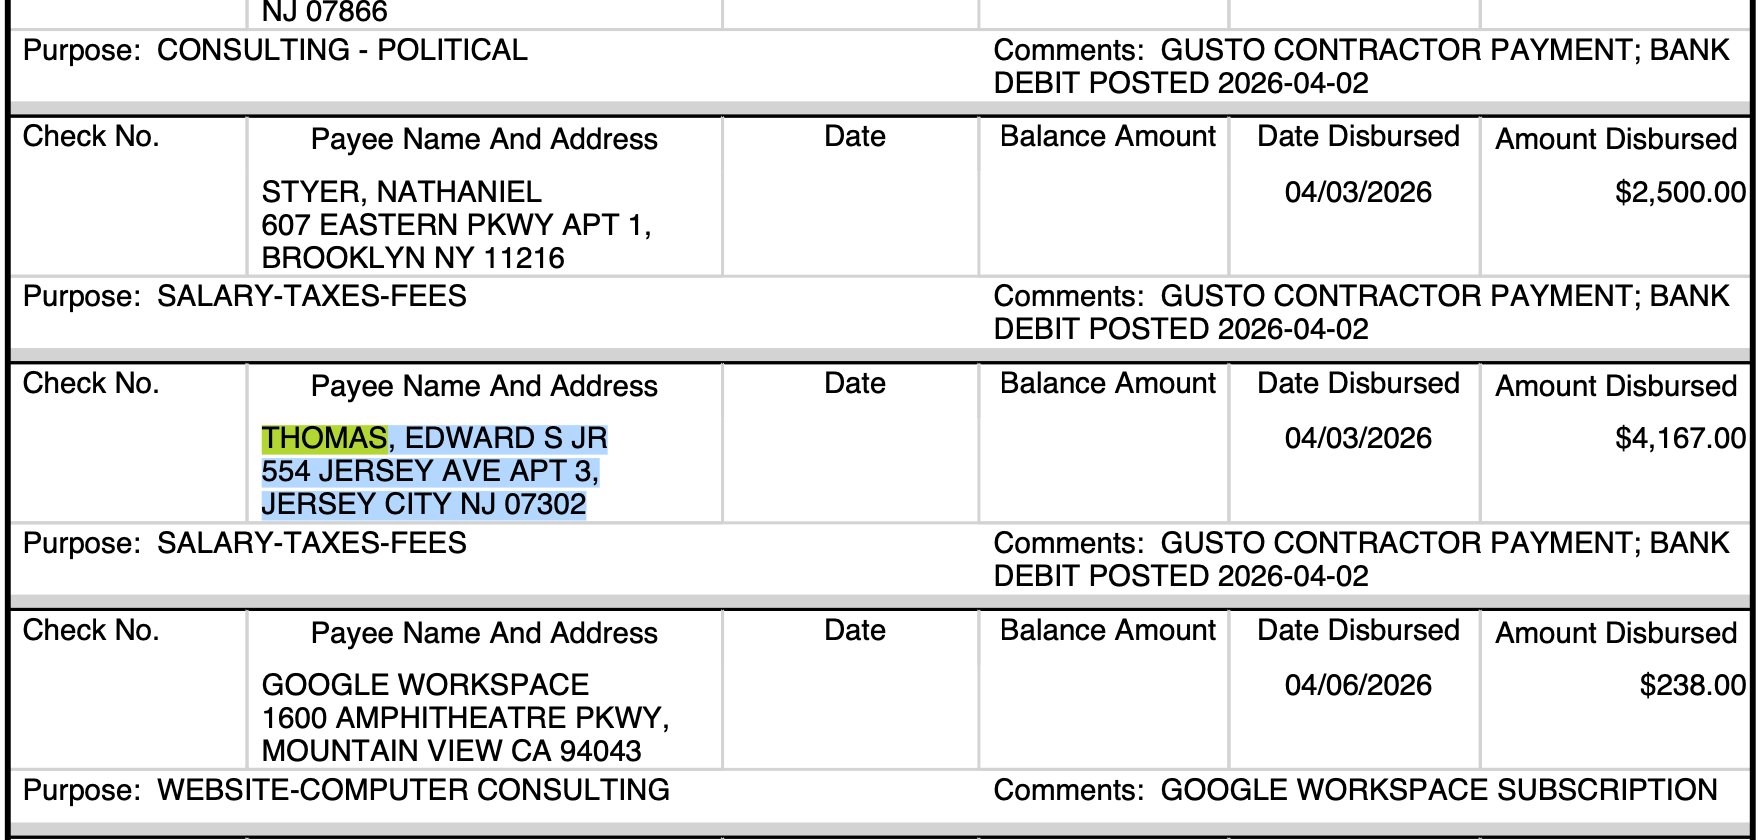
Task: Click the Styer row 04/03/2026 date
Action: (x=1358, y=192)
